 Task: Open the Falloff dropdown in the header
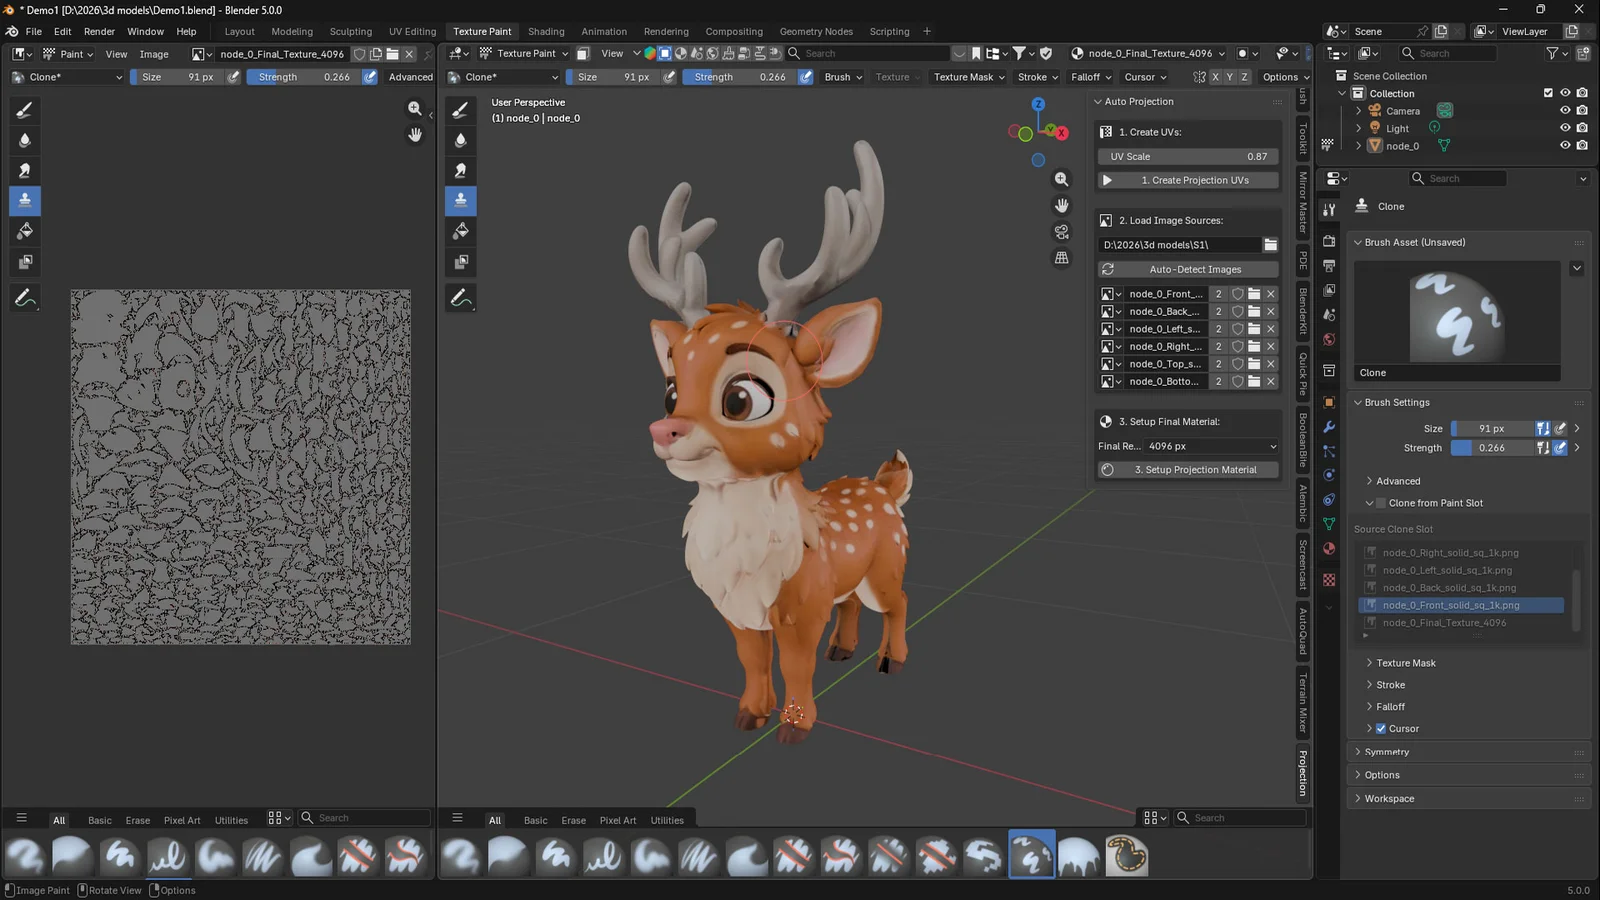[1089, 76]
